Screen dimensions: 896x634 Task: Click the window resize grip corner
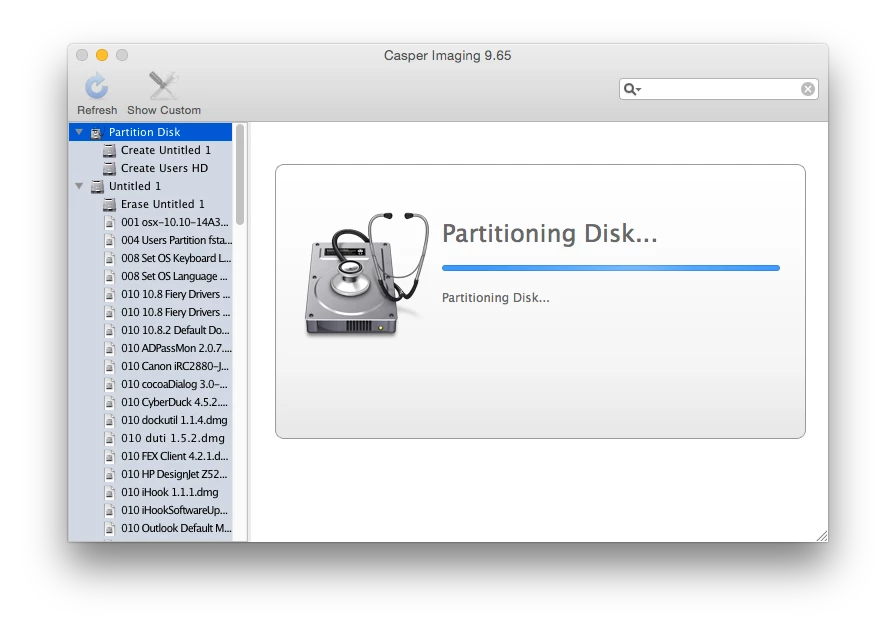(822, 536)
